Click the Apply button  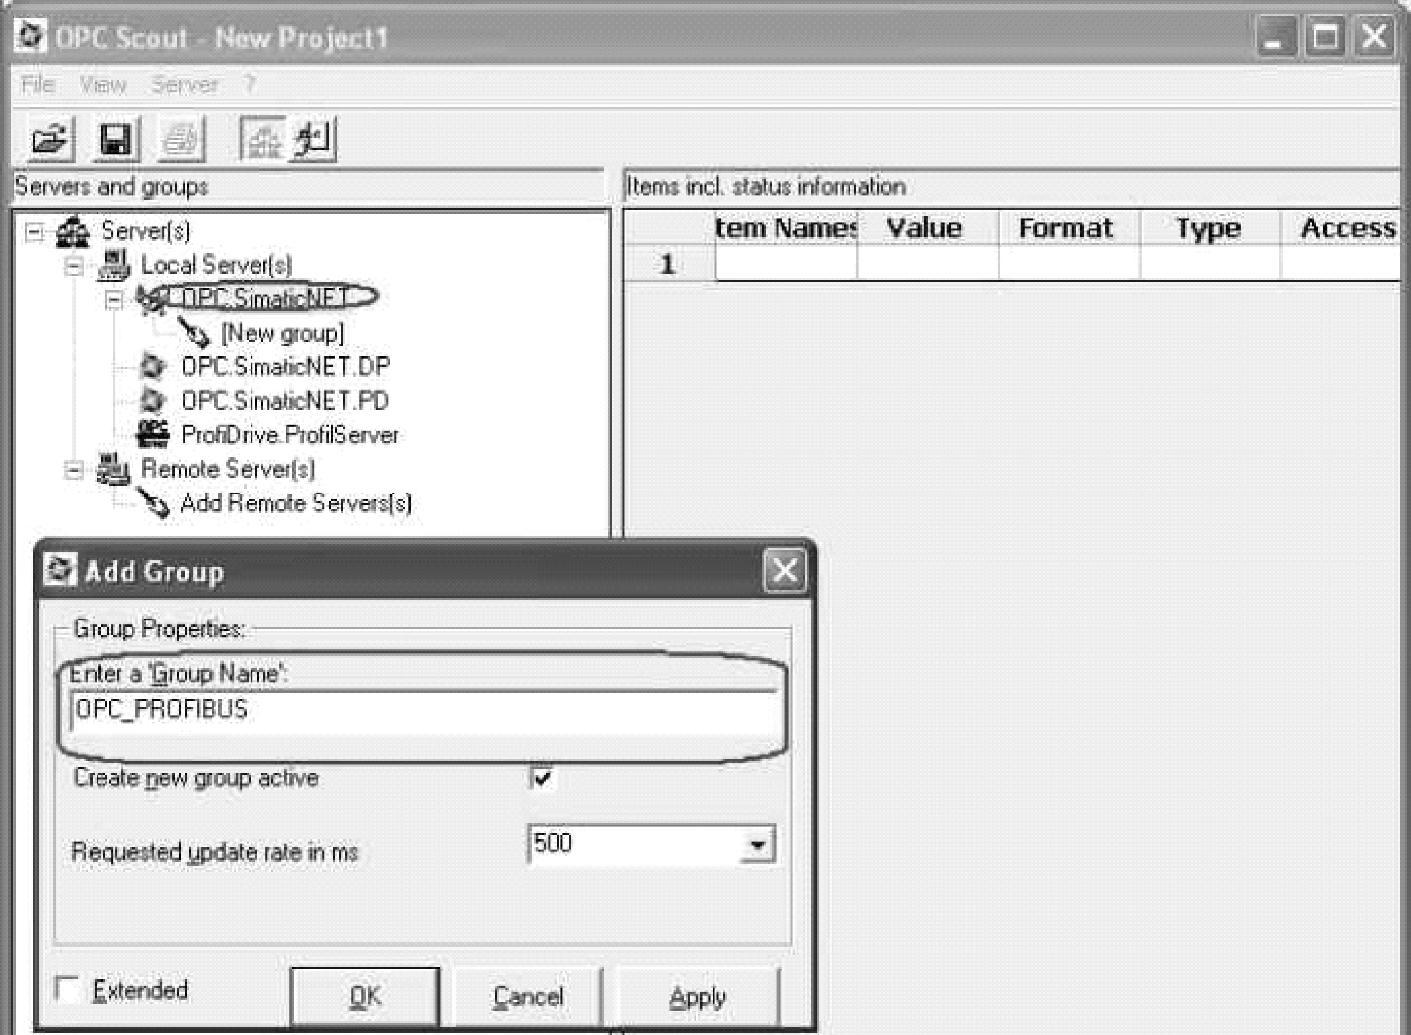click(697, 996)
